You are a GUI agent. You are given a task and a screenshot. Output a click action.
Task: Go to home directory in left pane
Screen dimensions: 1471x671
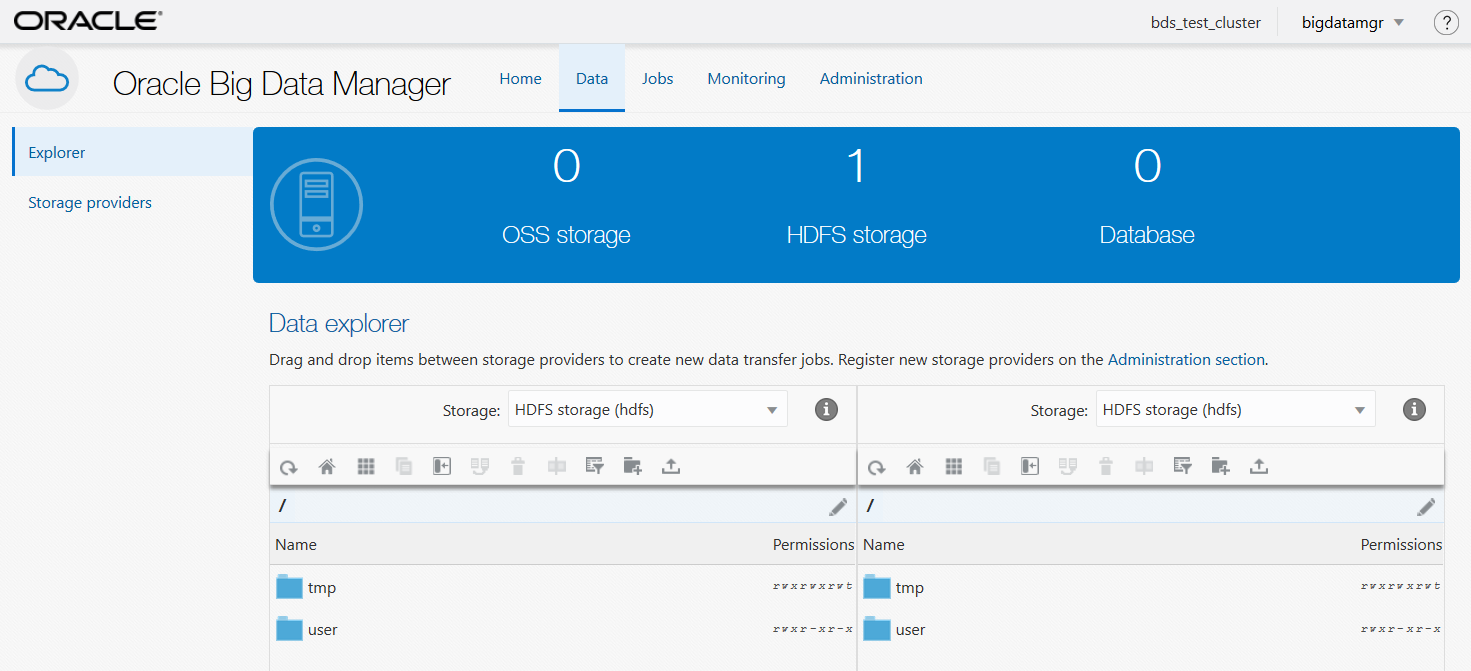(x=327, y=466)
